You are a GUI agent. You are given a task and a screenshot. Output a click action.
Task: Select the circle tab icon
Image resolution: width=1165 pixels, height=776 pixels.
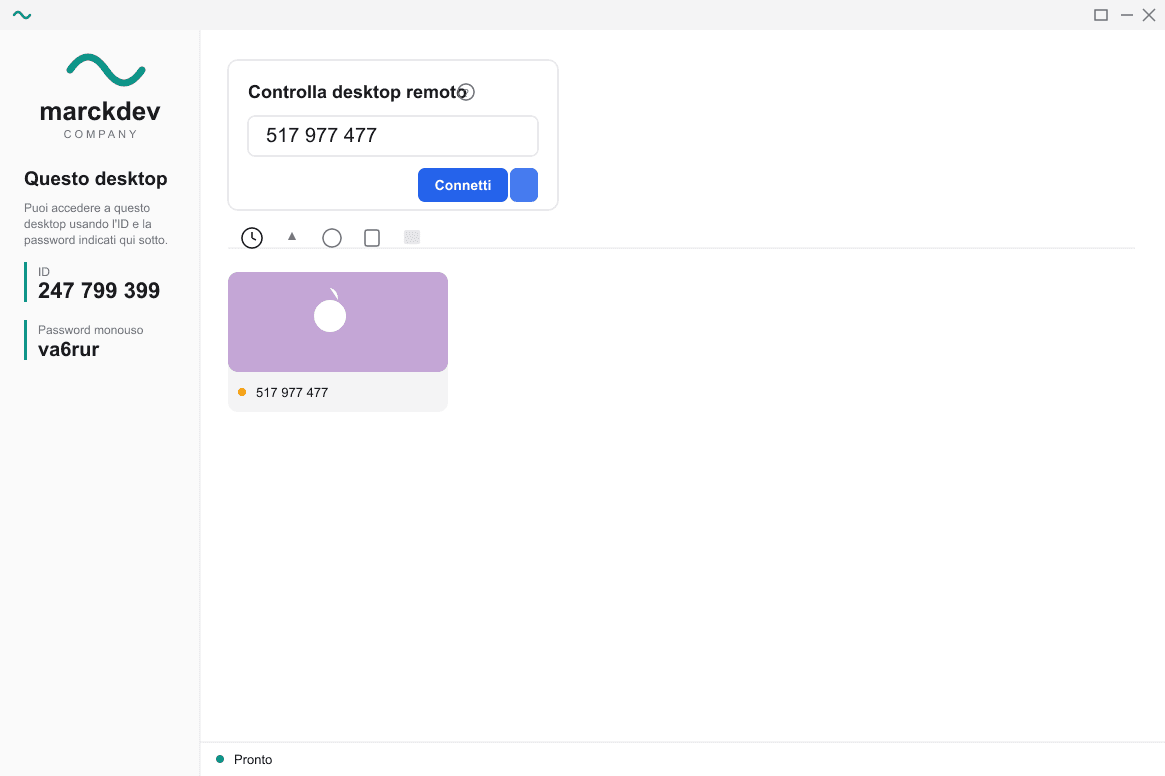pos(332,238)
